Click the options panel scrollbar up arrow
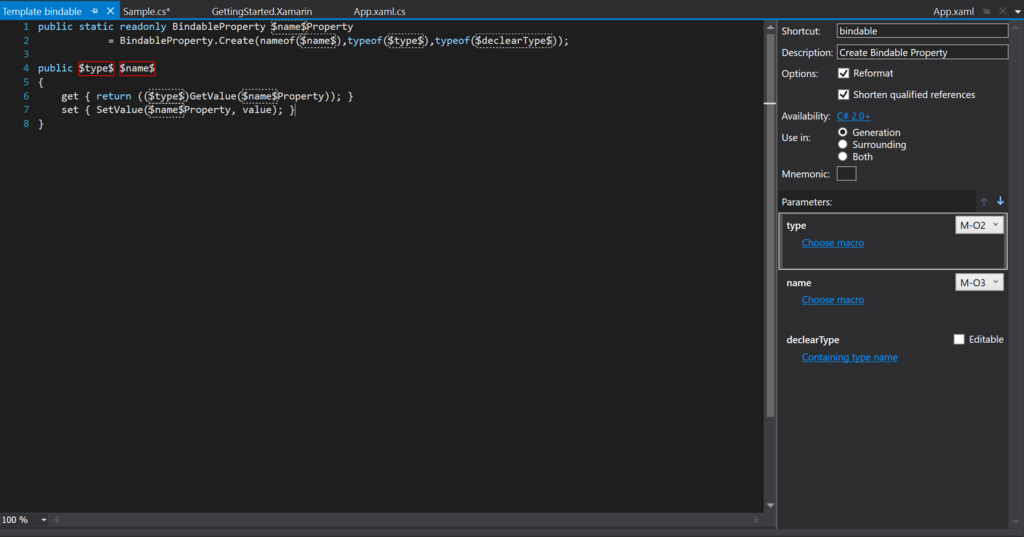Viewport: 1024px width, 537px height. (x=1016, y=27)
